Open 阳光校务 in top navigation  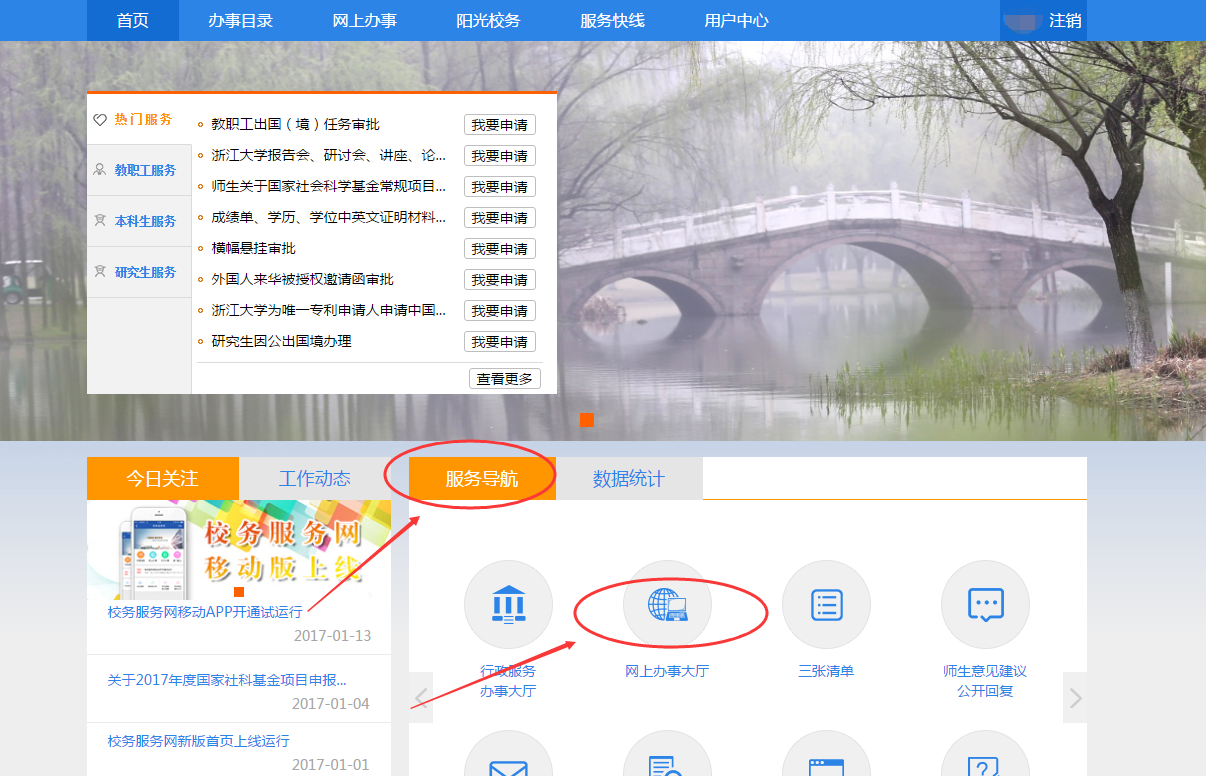point(488,21)
